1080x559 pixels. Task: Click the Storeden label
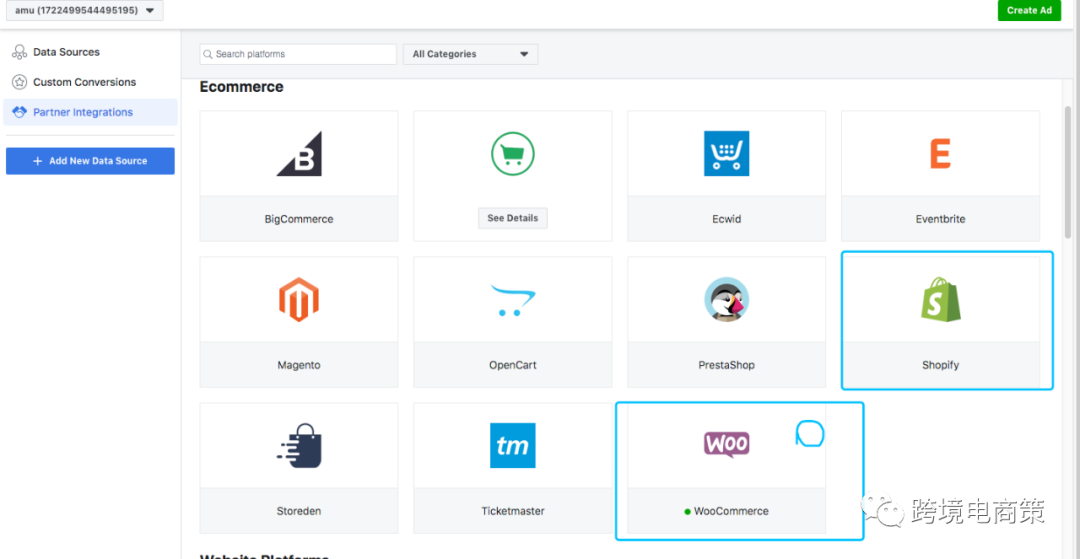[x=299, y=511]
